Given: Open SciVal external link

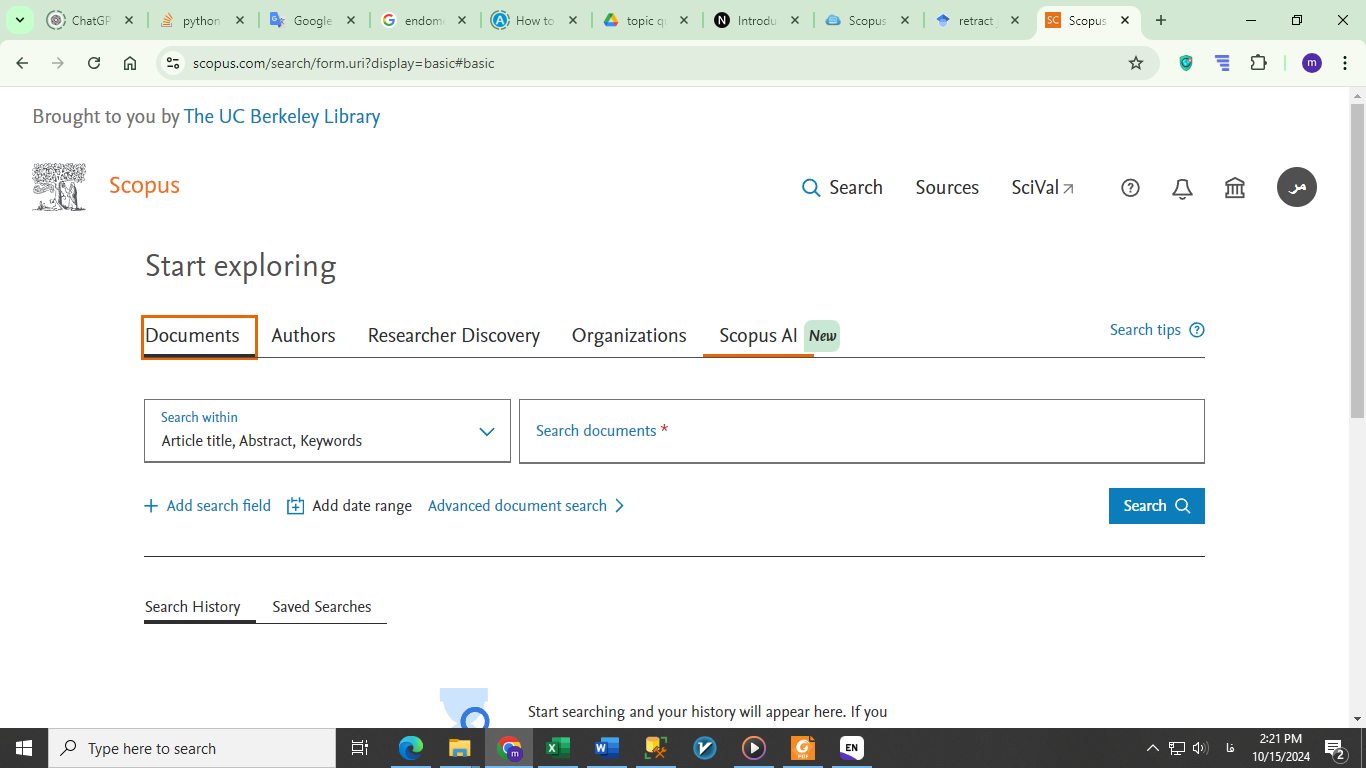Looking at the screenshot, I should [1042, 187].
